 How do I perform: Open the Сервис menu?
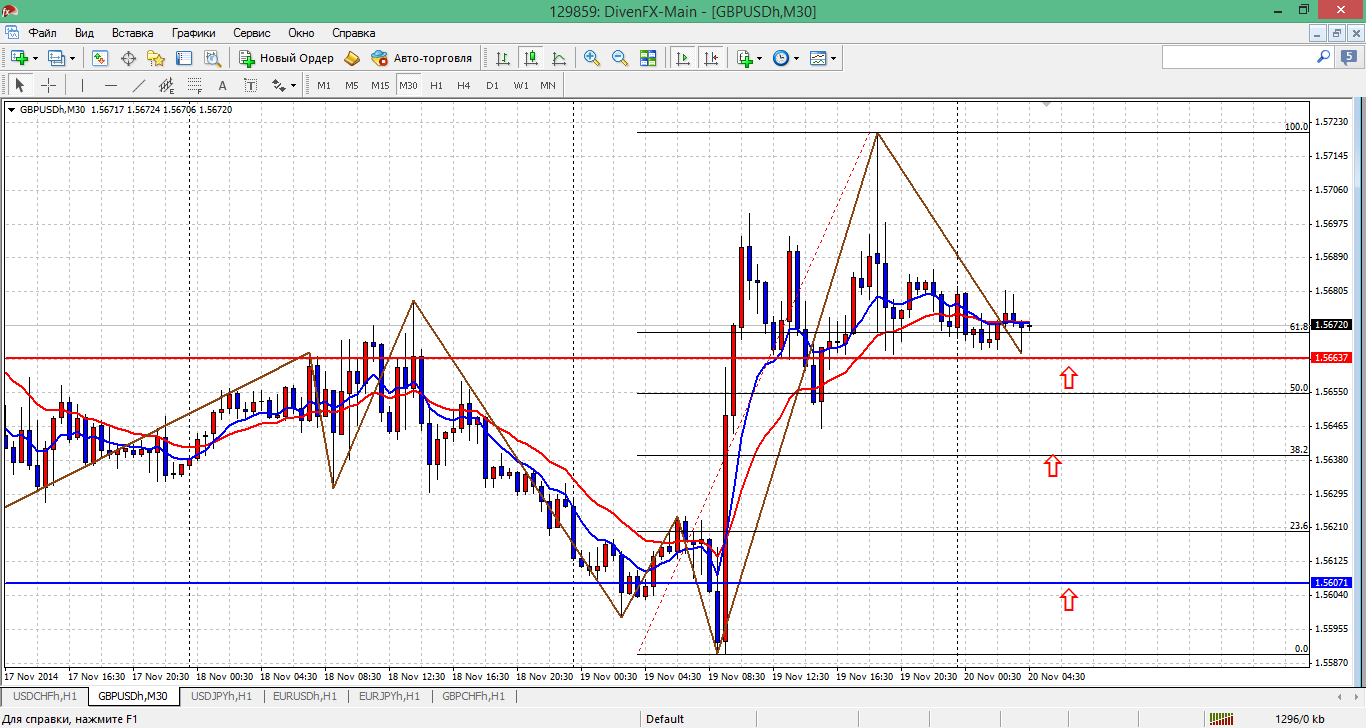tap(251, 33)
